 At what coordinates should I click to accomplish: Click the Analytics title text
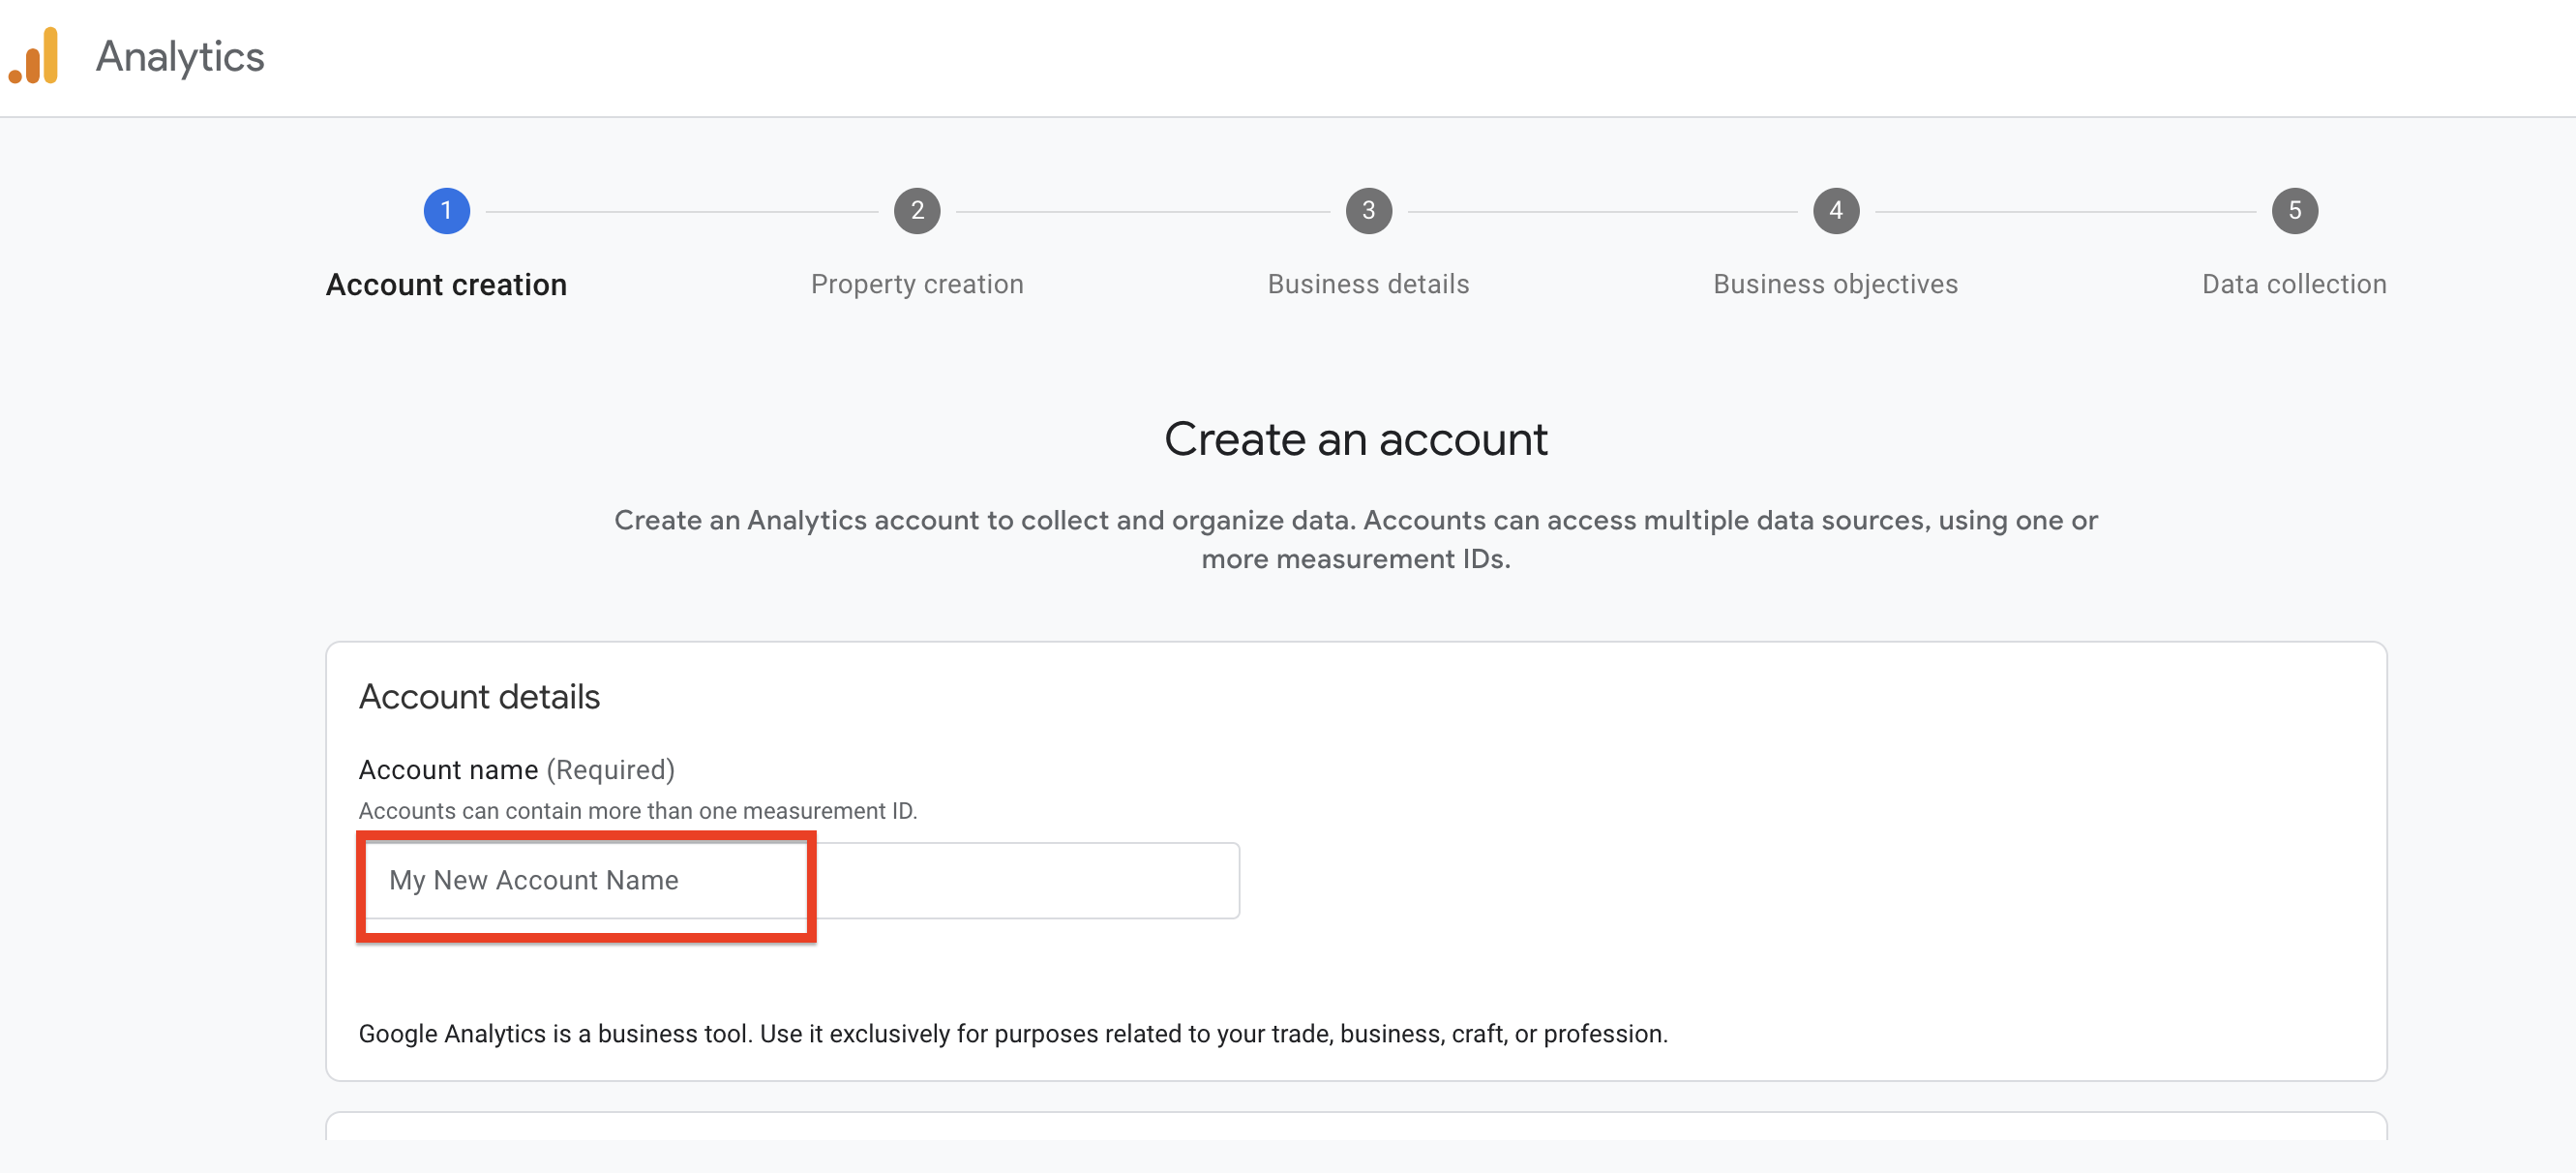180,57
